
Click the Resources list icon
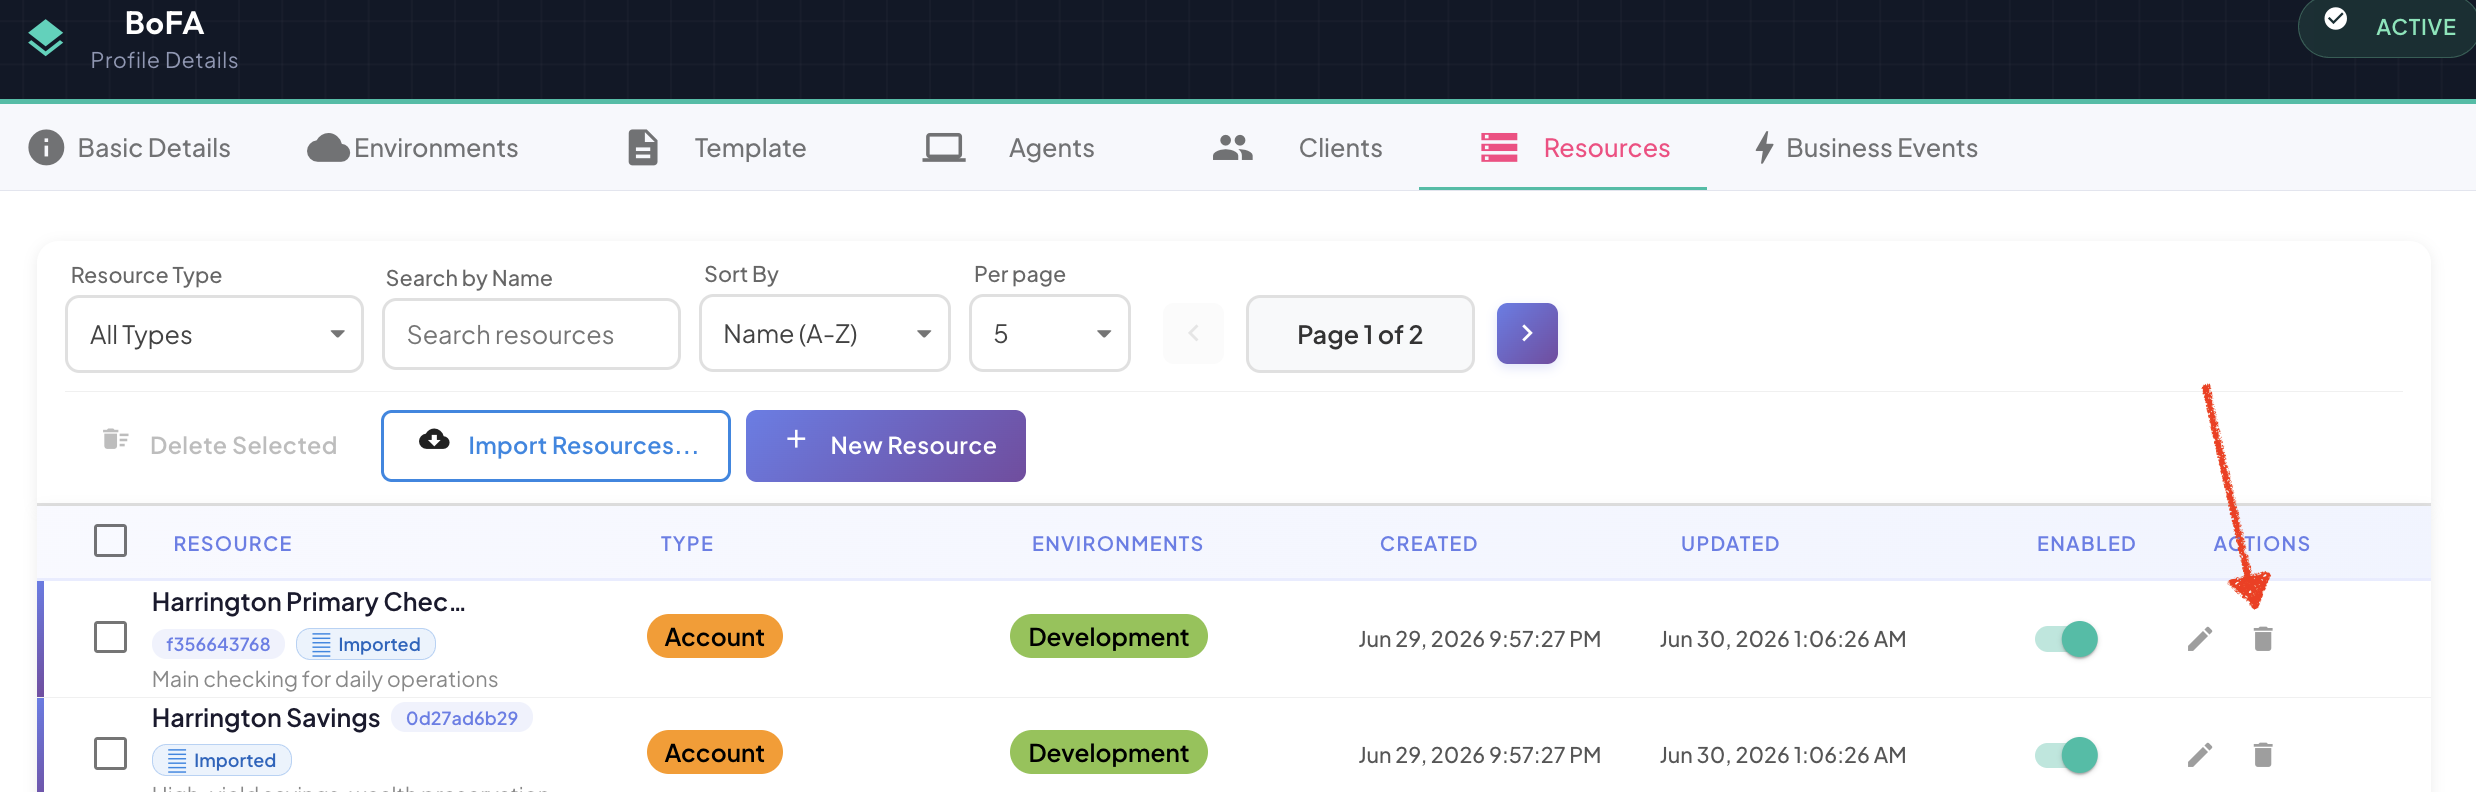1499,148
